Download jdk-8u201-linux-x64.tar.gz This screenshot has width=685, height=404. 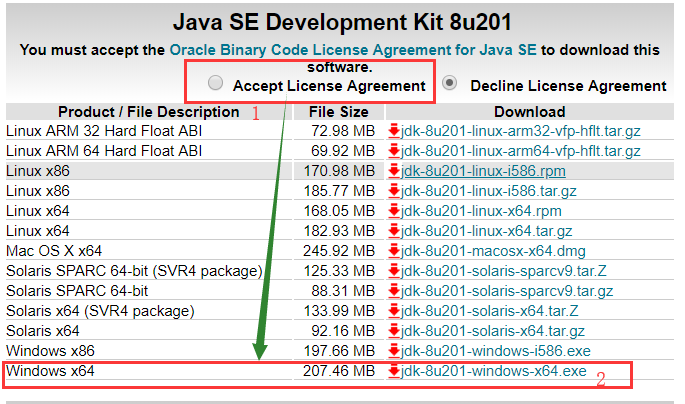487,231
